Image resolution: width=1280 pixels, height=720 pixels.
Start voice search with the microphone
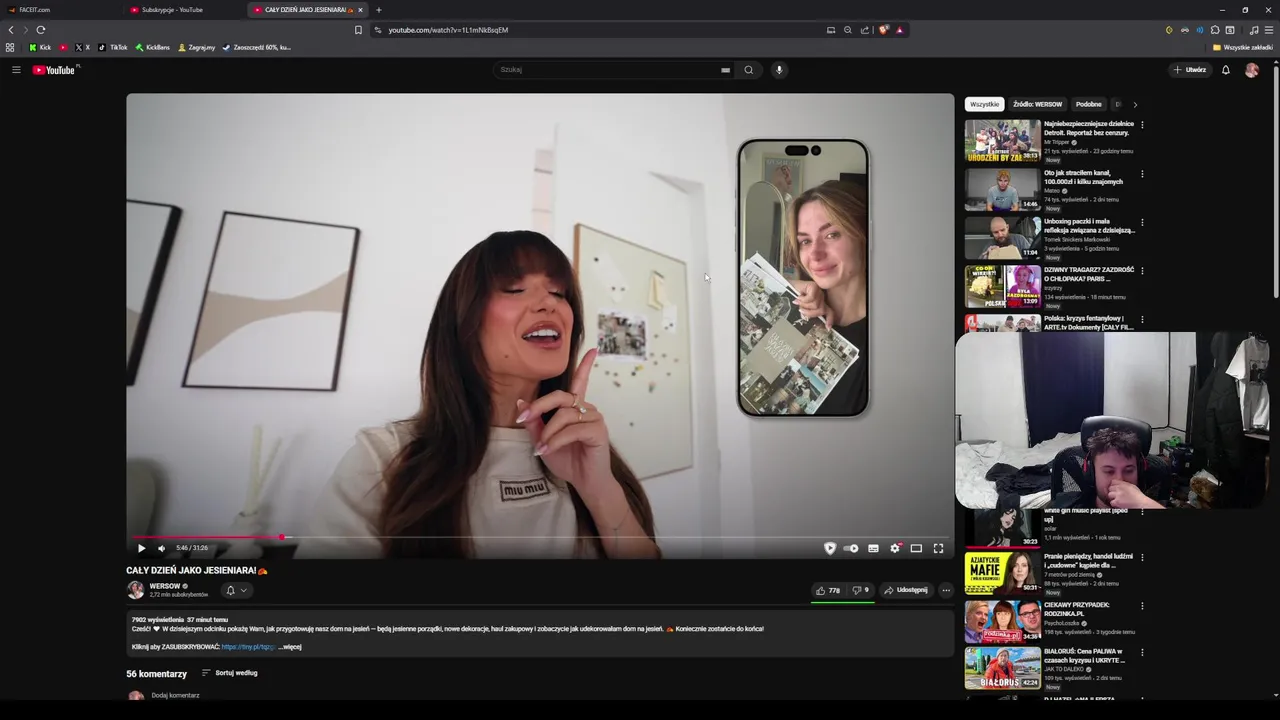coord(779,70)
